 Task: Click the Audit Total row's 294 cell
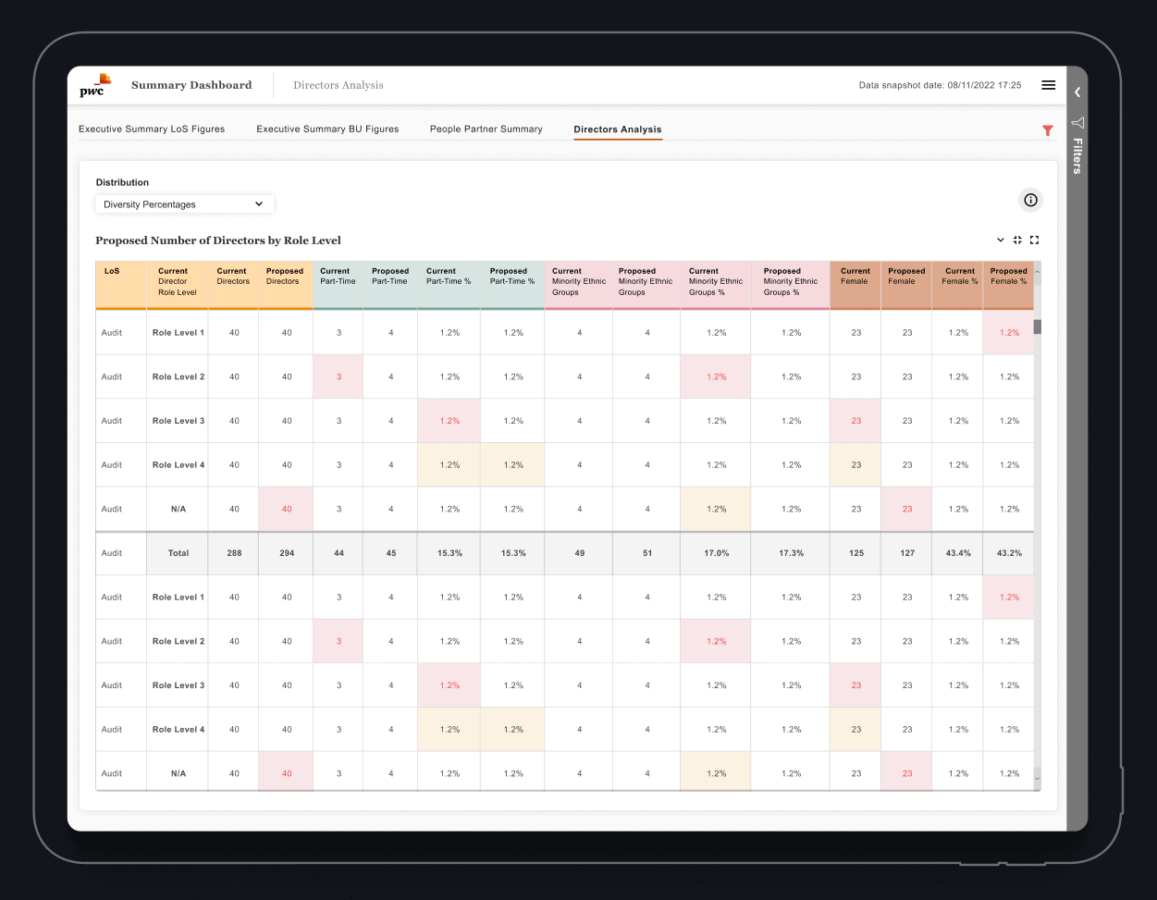point(286,553)
